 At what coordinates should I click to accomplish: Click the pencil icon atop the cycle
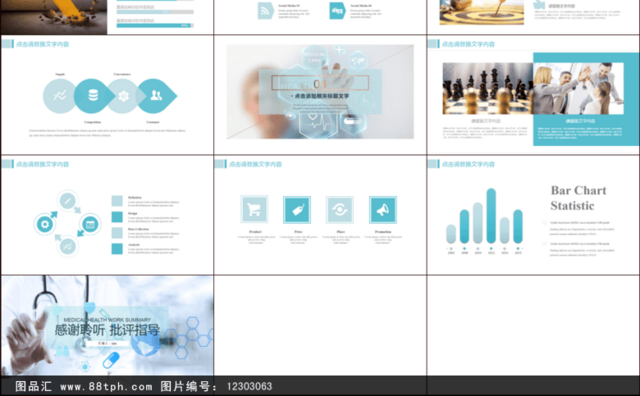pos(68,201)
